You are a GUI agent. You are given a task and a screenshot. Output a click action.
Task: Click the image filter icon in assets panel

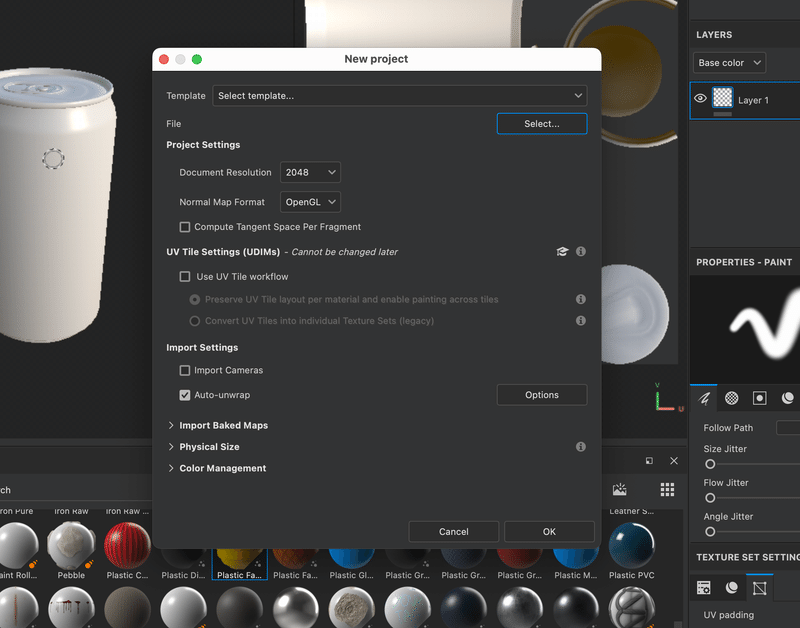[620, 490]
